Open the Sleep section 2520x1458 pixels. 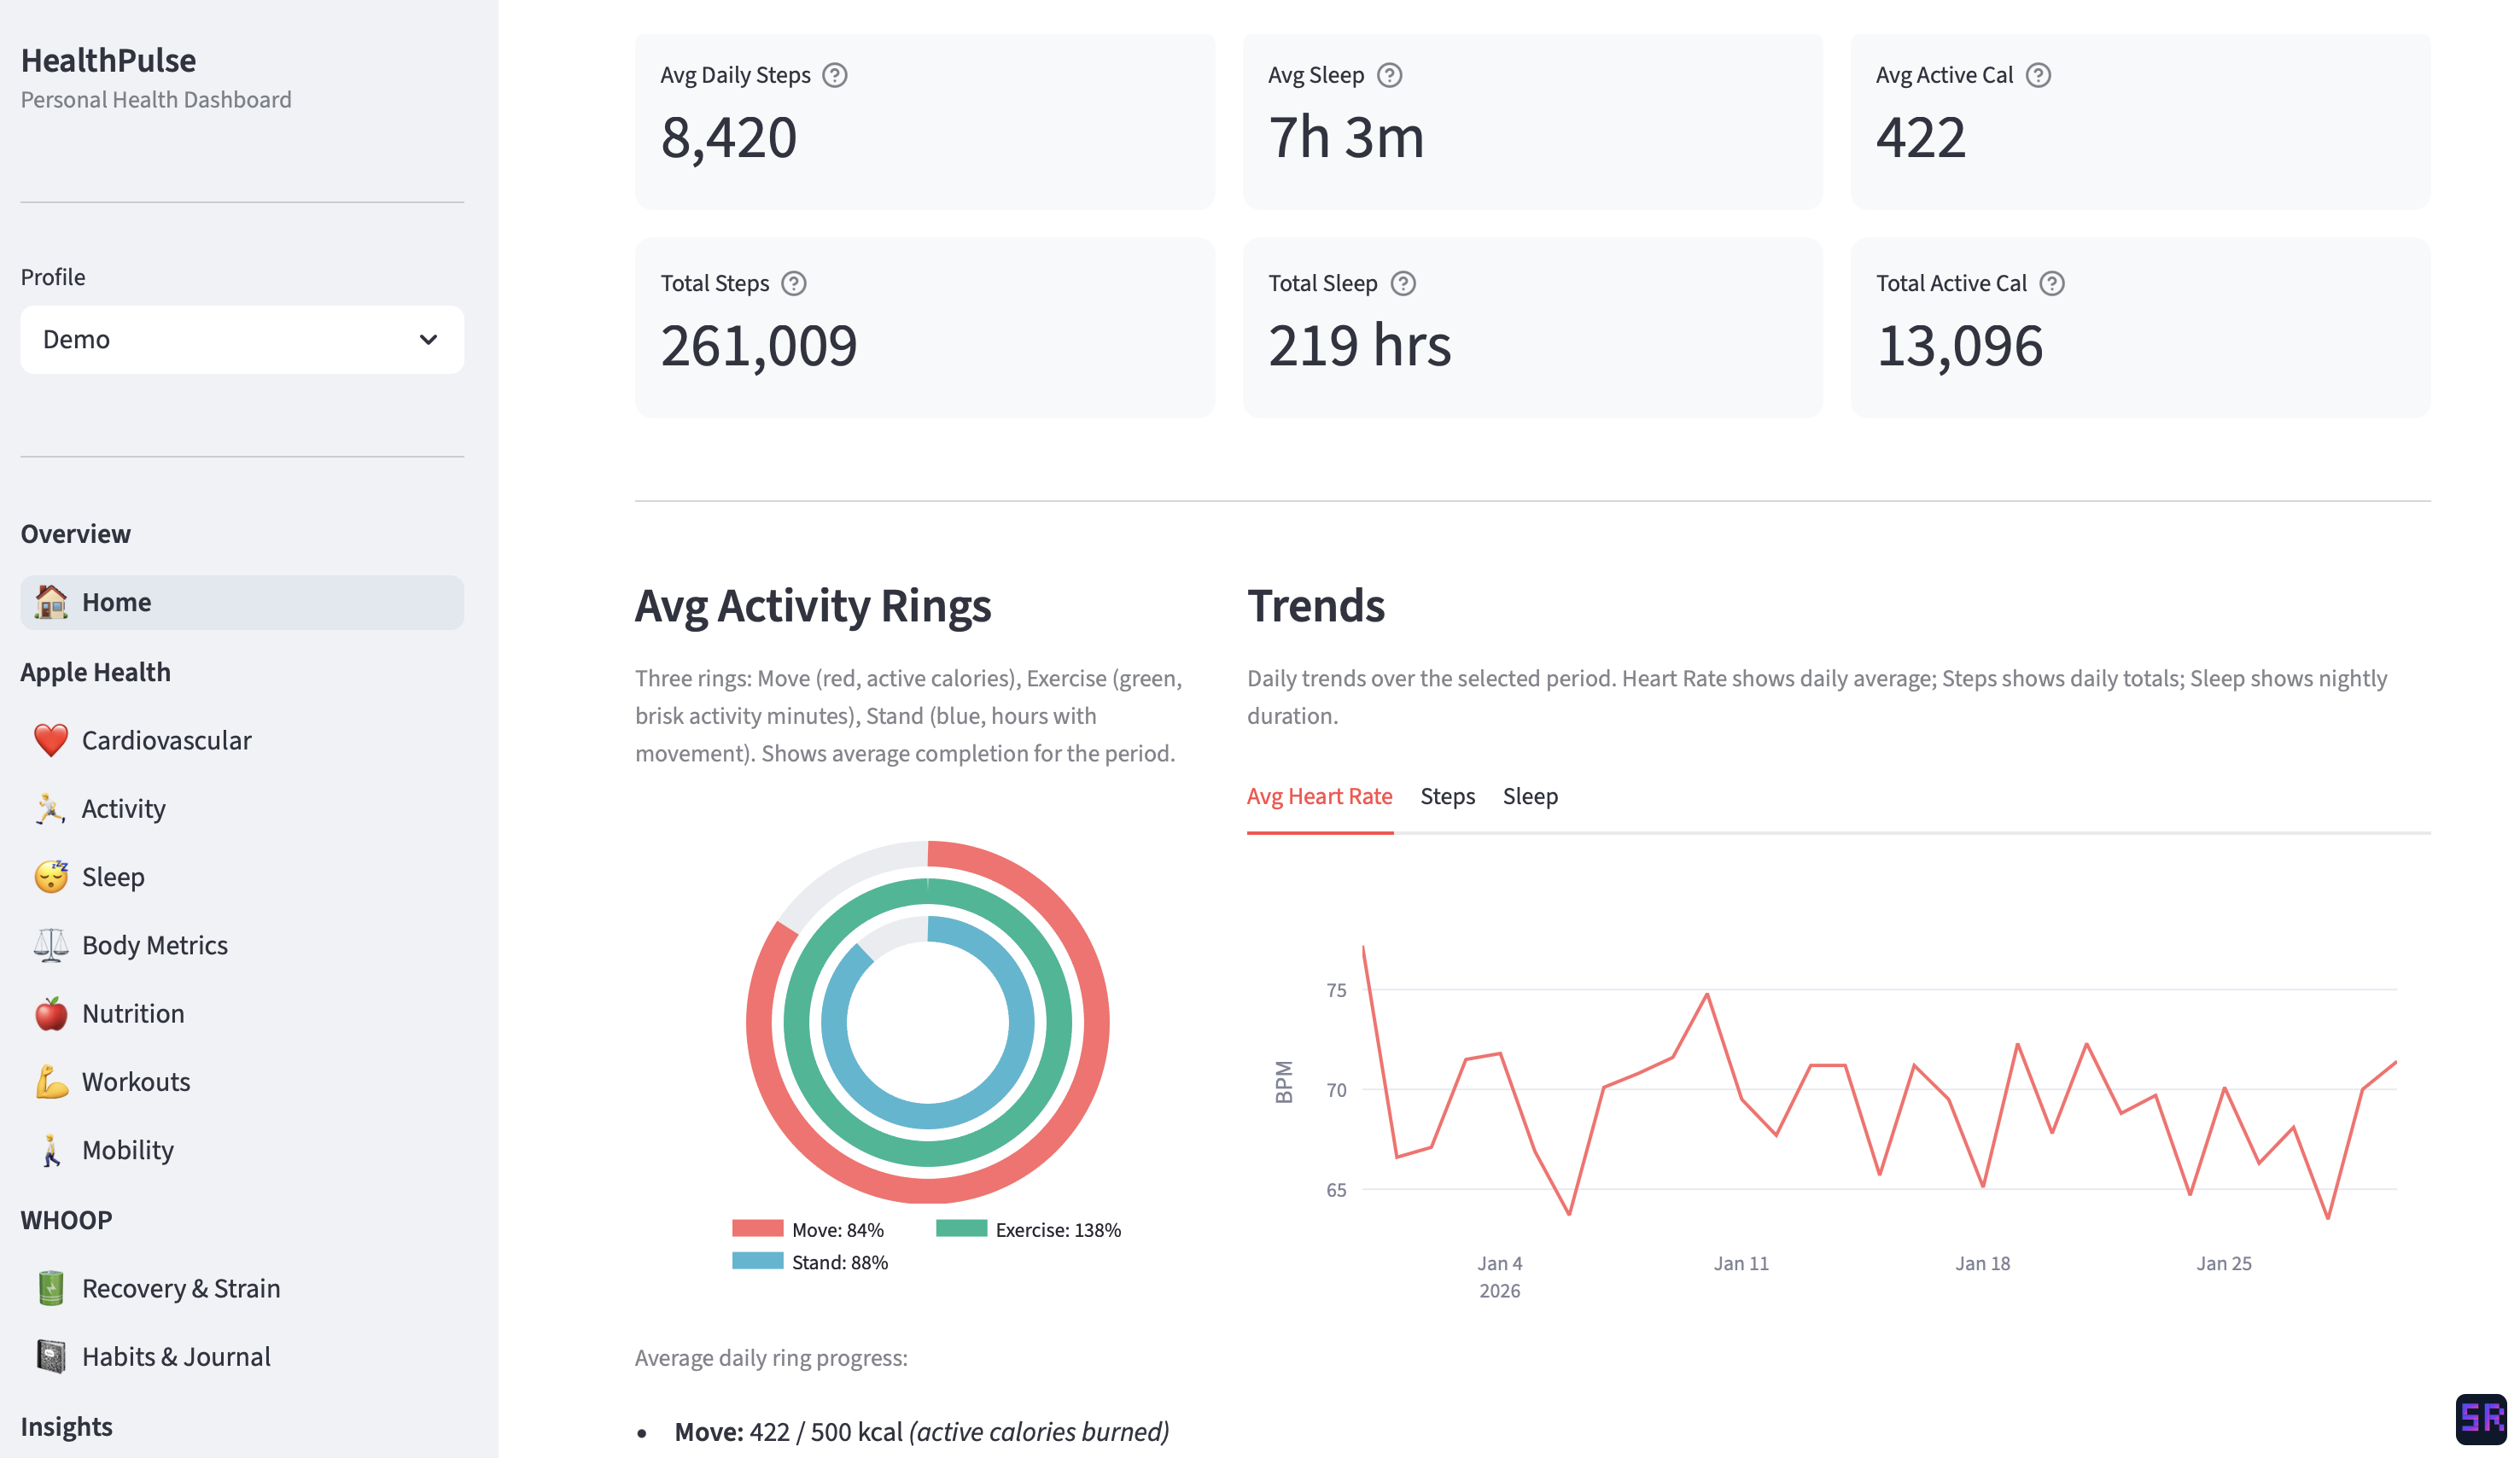click(x=112, y=876)
